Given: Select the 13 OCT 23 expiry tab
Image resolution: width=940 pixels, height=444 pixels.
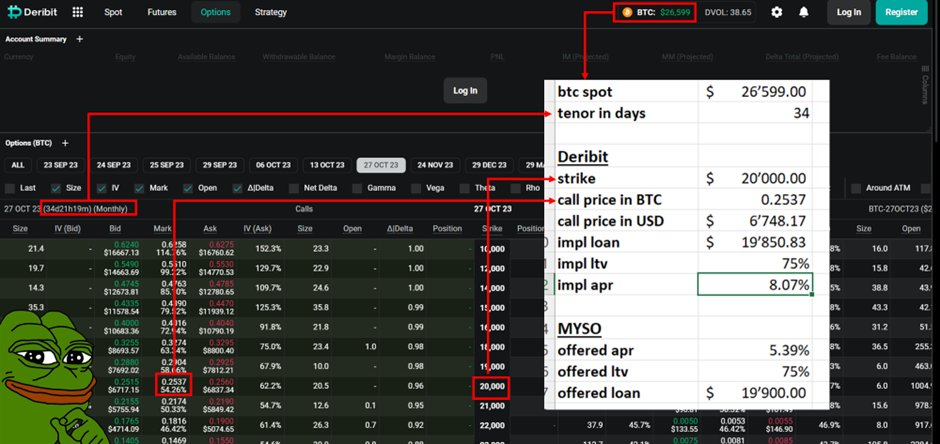Looking at the screenshot, I should click(327, 165).
